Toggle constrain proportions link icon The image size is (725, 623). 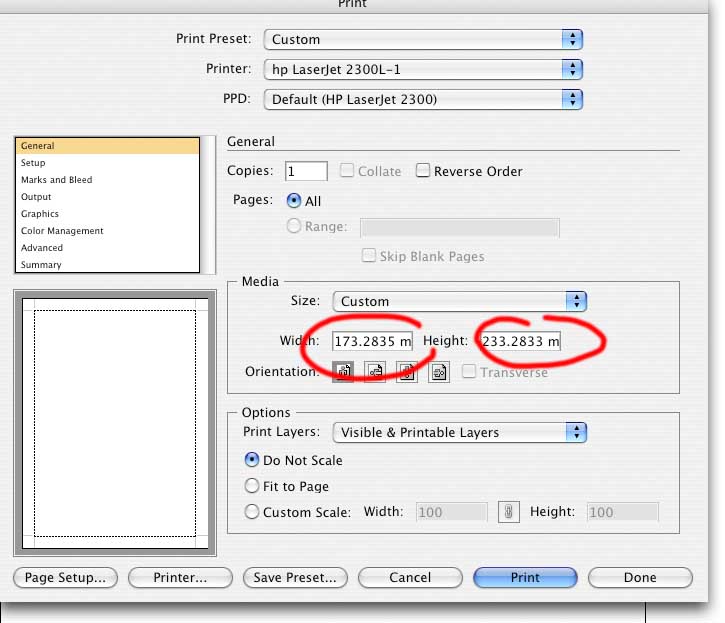[x=509, y=512]
